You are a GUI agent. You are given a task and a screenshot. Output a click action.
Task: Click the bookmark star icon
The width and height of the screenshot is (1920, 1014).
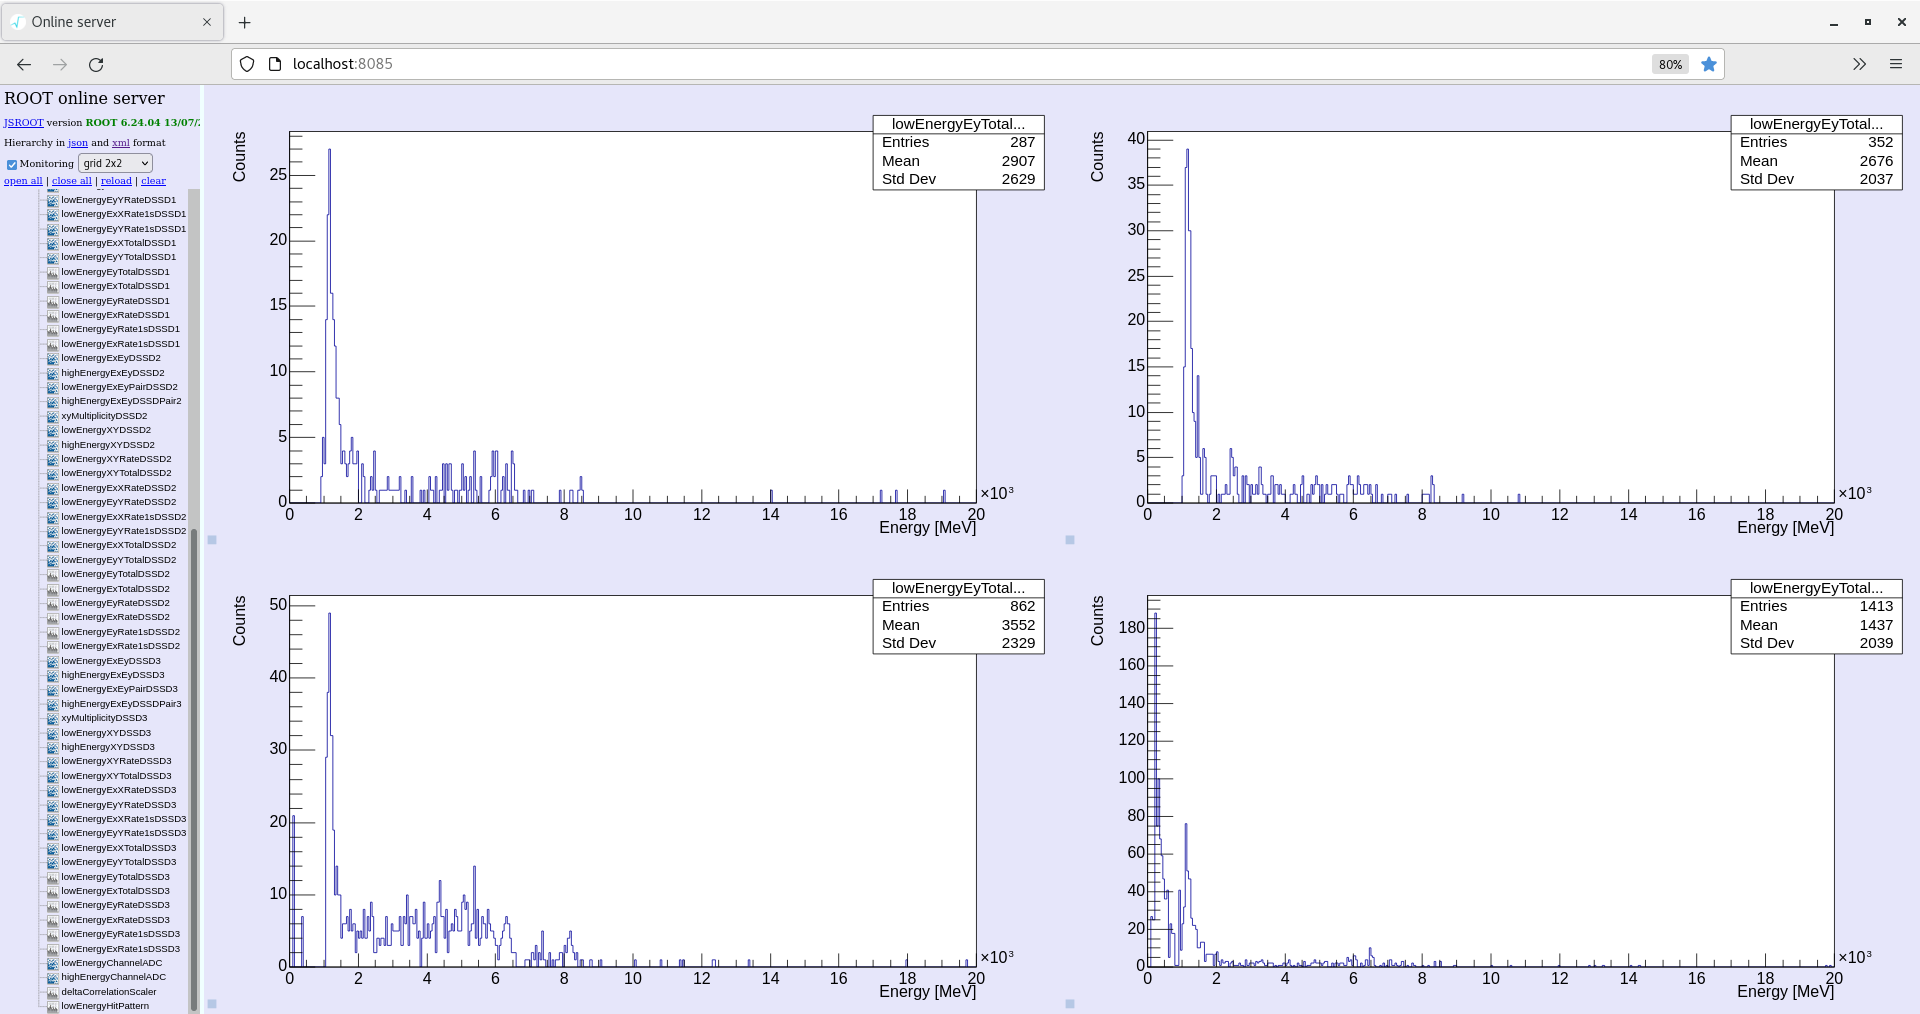coord(1709,64)
